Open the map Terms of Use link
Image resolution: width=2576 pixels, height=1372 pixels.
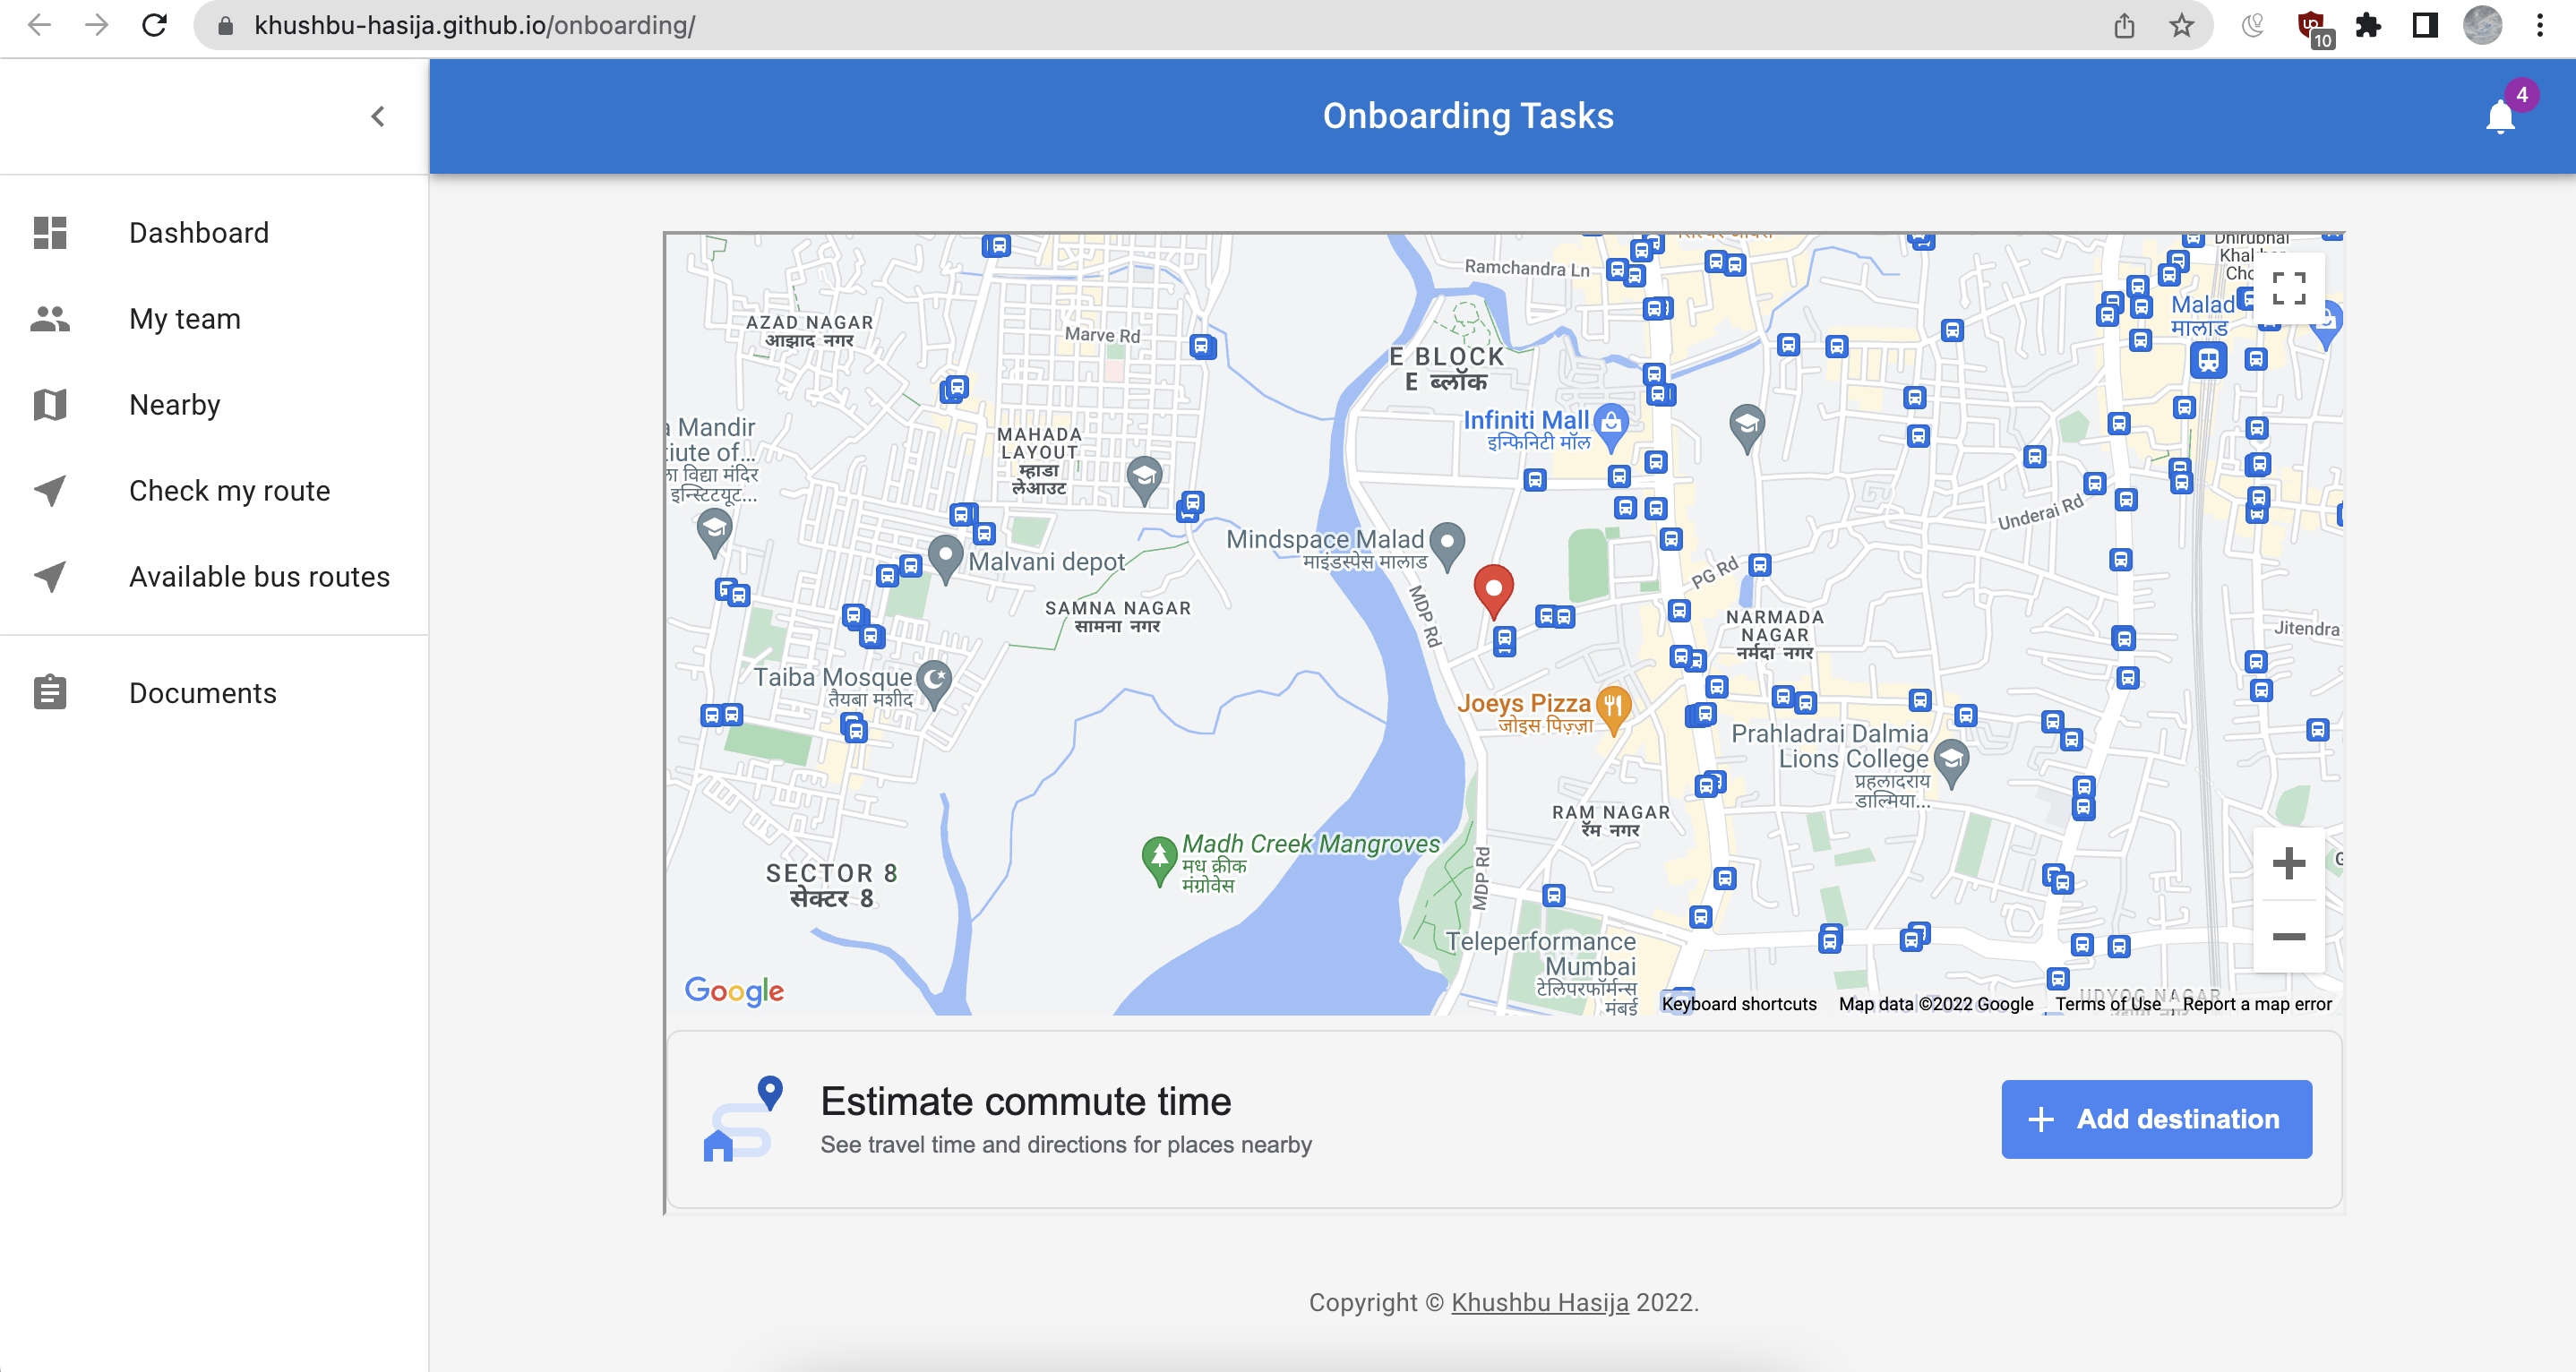2107,1003
